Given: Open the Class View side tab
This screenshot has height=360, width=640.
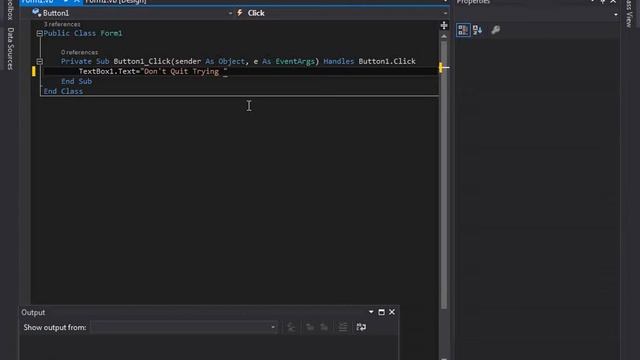Looking at the screenshot, I should click(629, 13).
